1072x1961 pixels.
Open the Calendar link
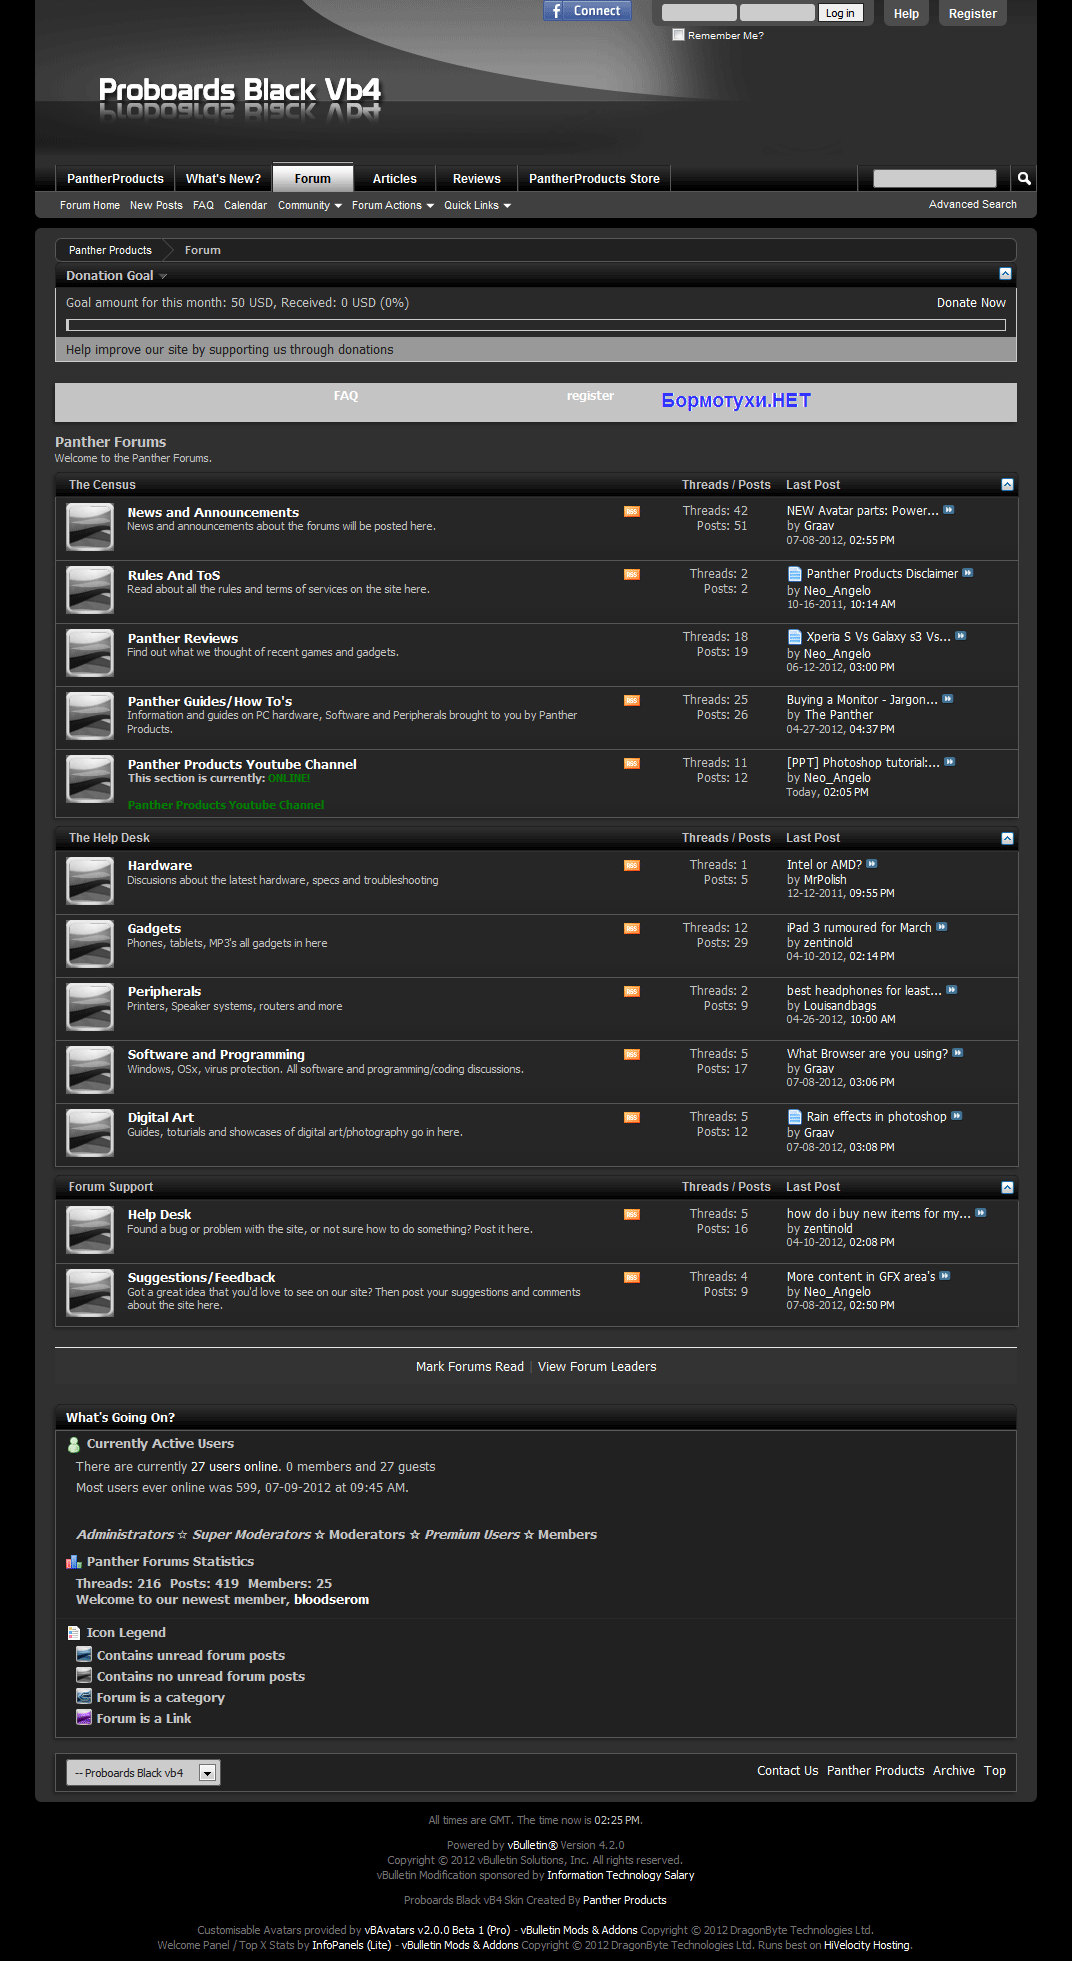[245, 205]
